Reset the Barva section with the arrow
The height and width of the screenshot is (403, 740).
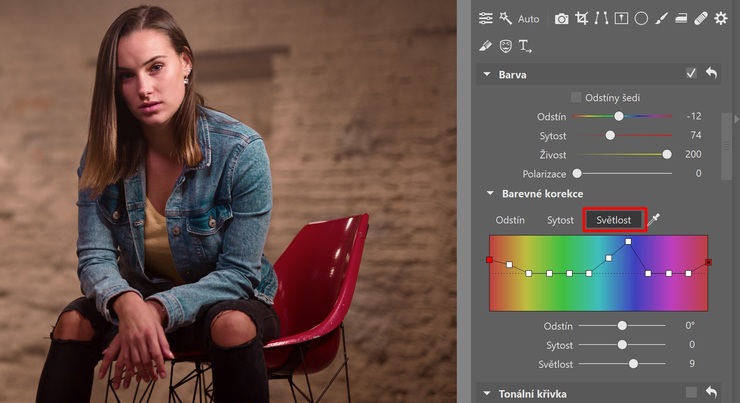[711, 73]
